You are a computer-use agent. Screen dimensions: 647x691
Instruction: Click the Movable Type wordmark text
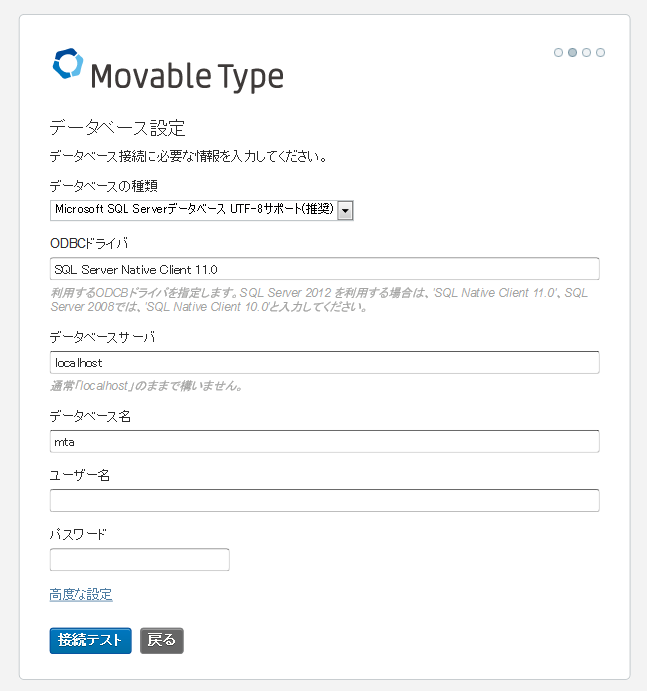[187, 77]
